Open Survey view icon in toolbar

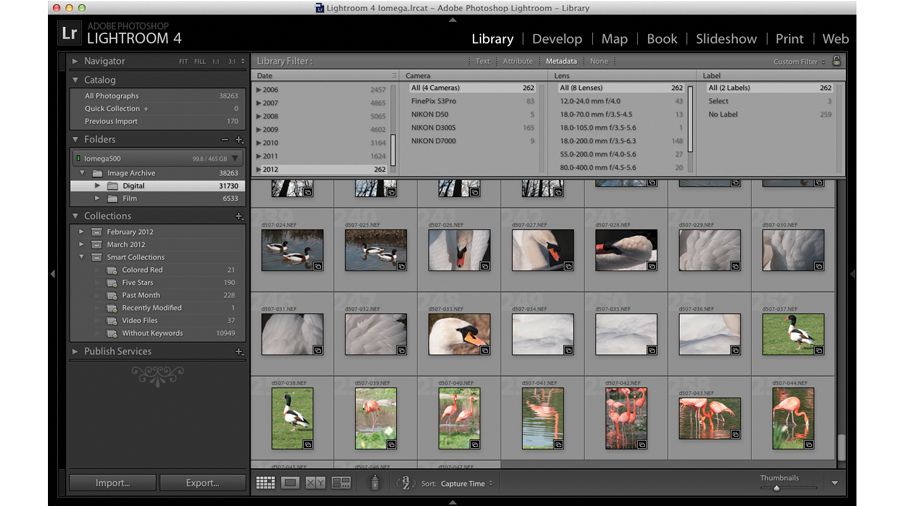(x=342, y=483)
